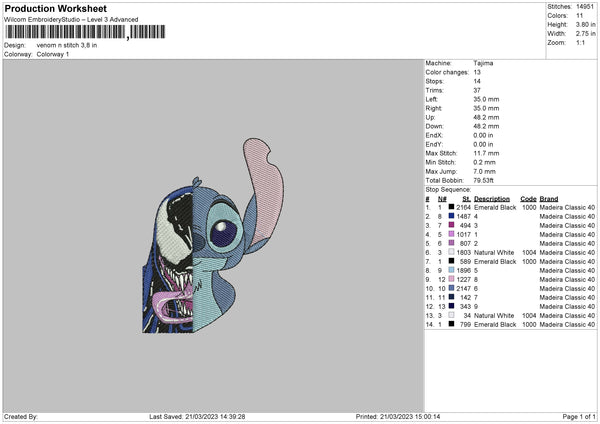
Task: Select the black swatch in stop row 1
Action: (452, 207)
